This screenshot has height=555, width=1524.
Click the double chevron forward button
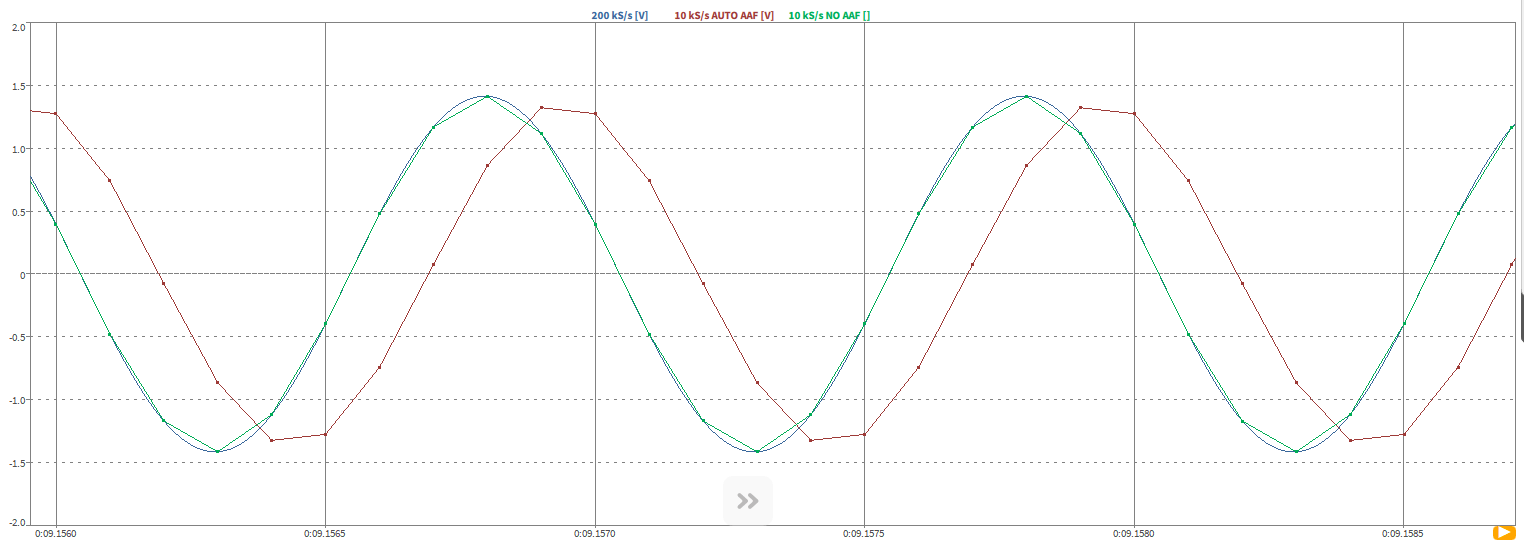(x=748, y=501)
